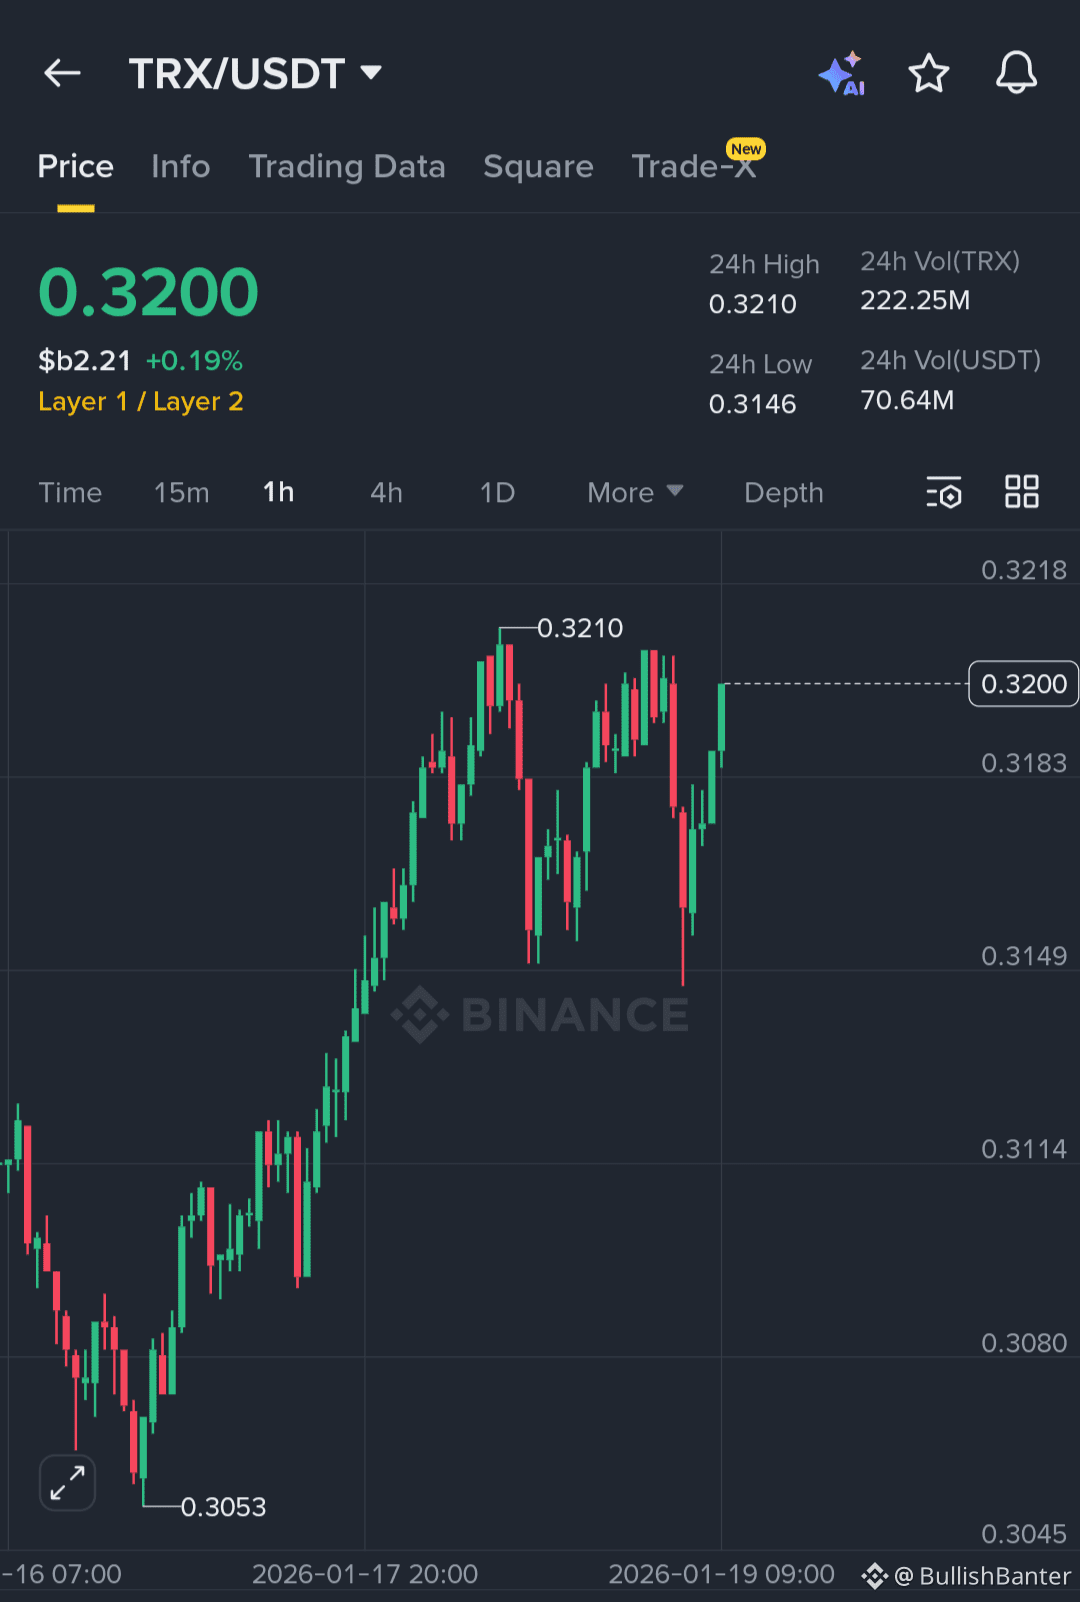Open the TRX/USDT pair selector dropdown
This screenshot has height=1602, width=1080.
tap(257, 73)
